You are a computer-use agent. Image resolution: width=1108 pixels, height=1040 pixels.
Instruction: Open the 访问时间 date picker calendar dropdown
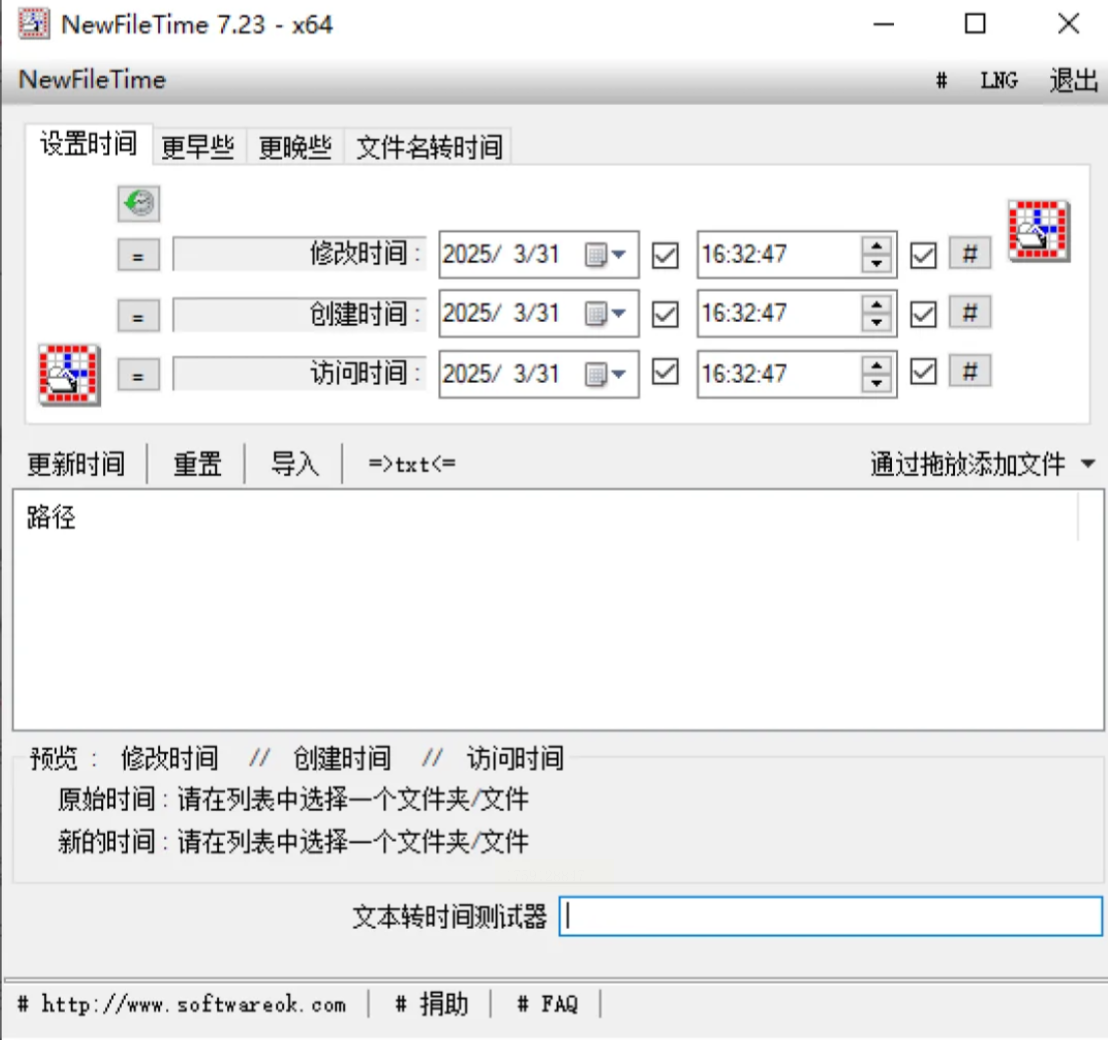click(606, 374)
